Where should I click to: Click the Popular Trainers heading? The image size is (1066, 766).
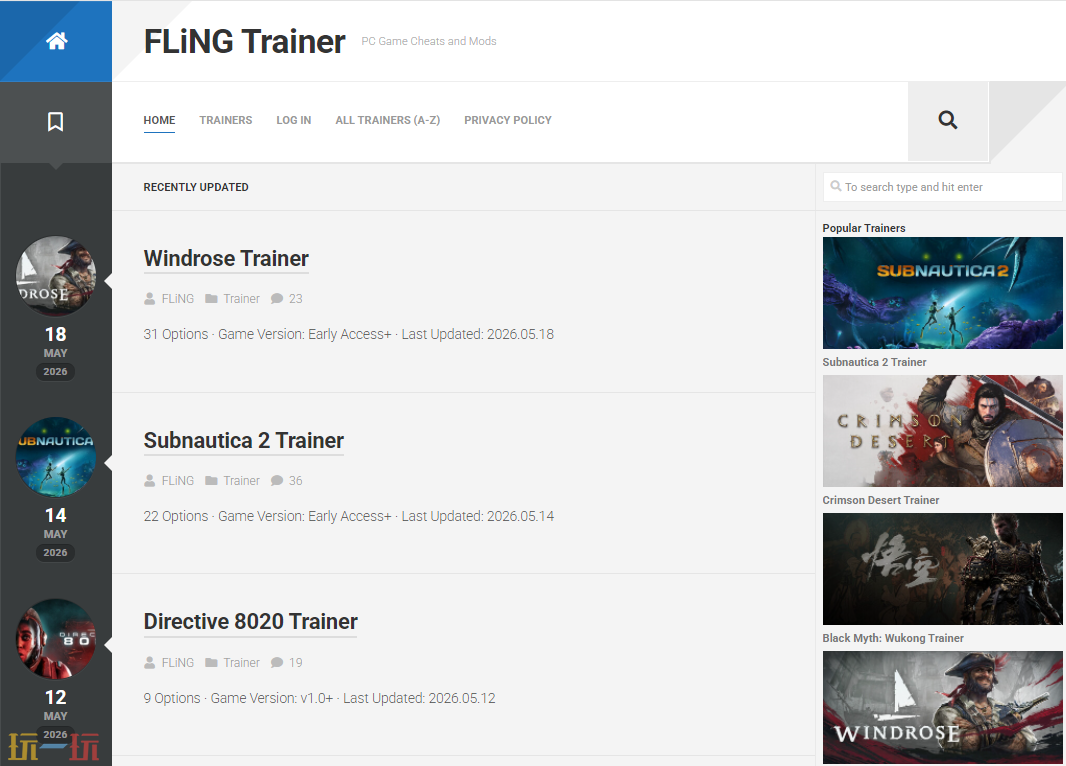click(863, 228)
